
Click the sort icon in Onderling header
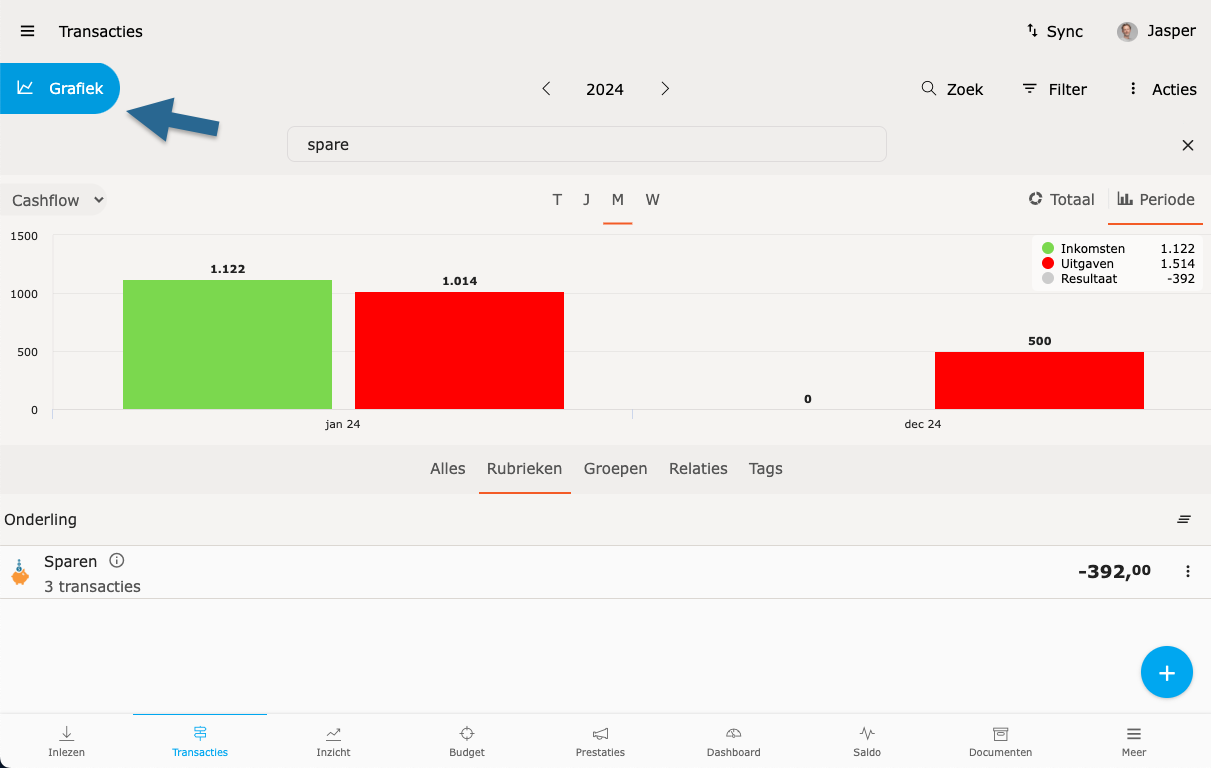1184,519
